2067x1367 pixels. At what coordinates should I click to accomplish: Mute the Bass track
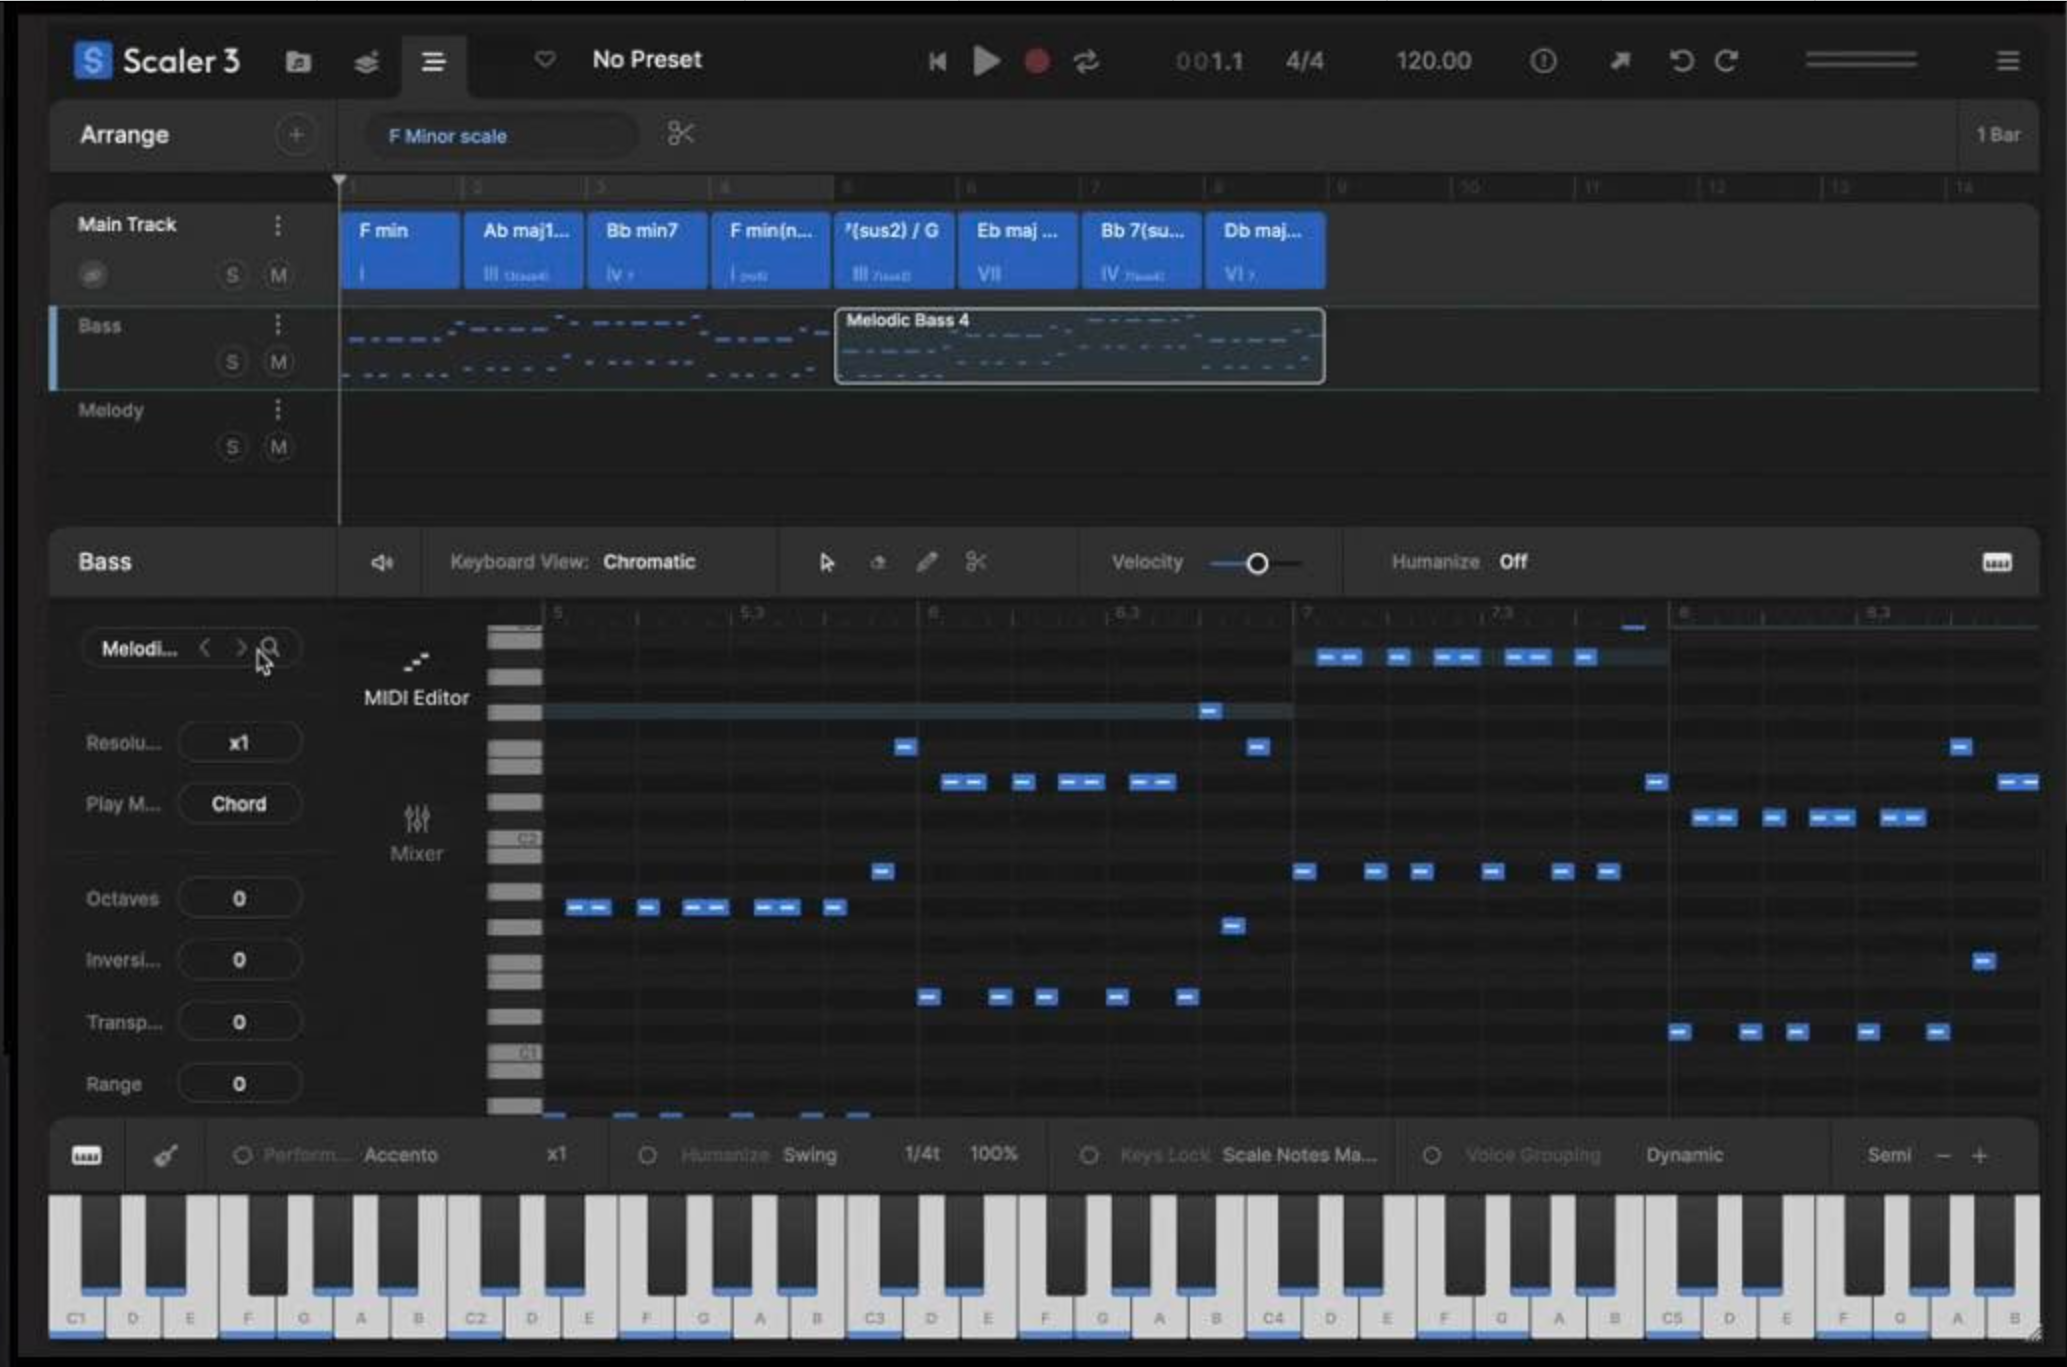pyautogui.click(x=278, y=362)
